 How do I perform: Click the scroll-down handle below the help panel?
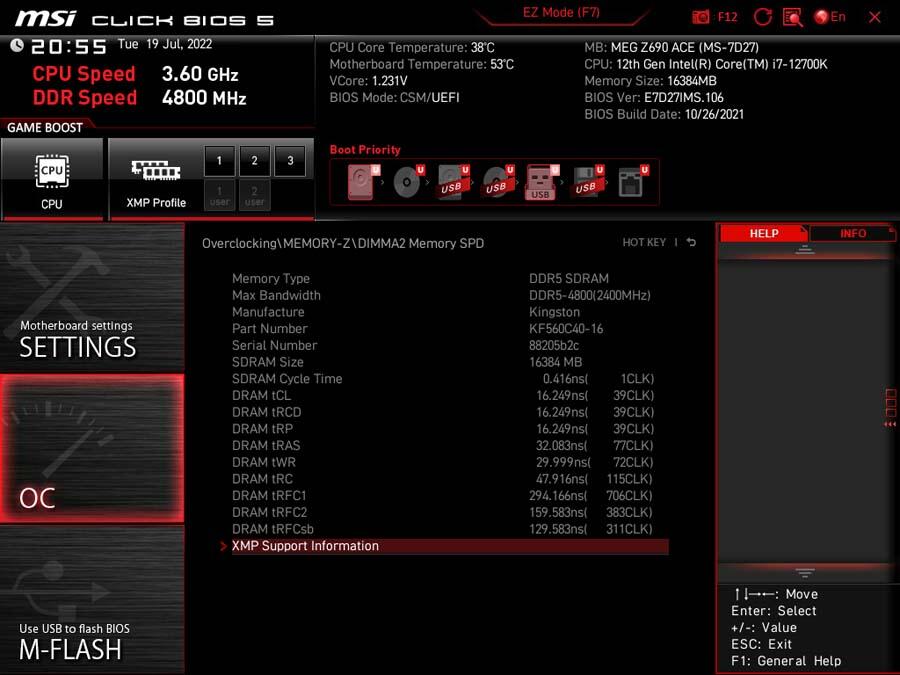[805, 573]
